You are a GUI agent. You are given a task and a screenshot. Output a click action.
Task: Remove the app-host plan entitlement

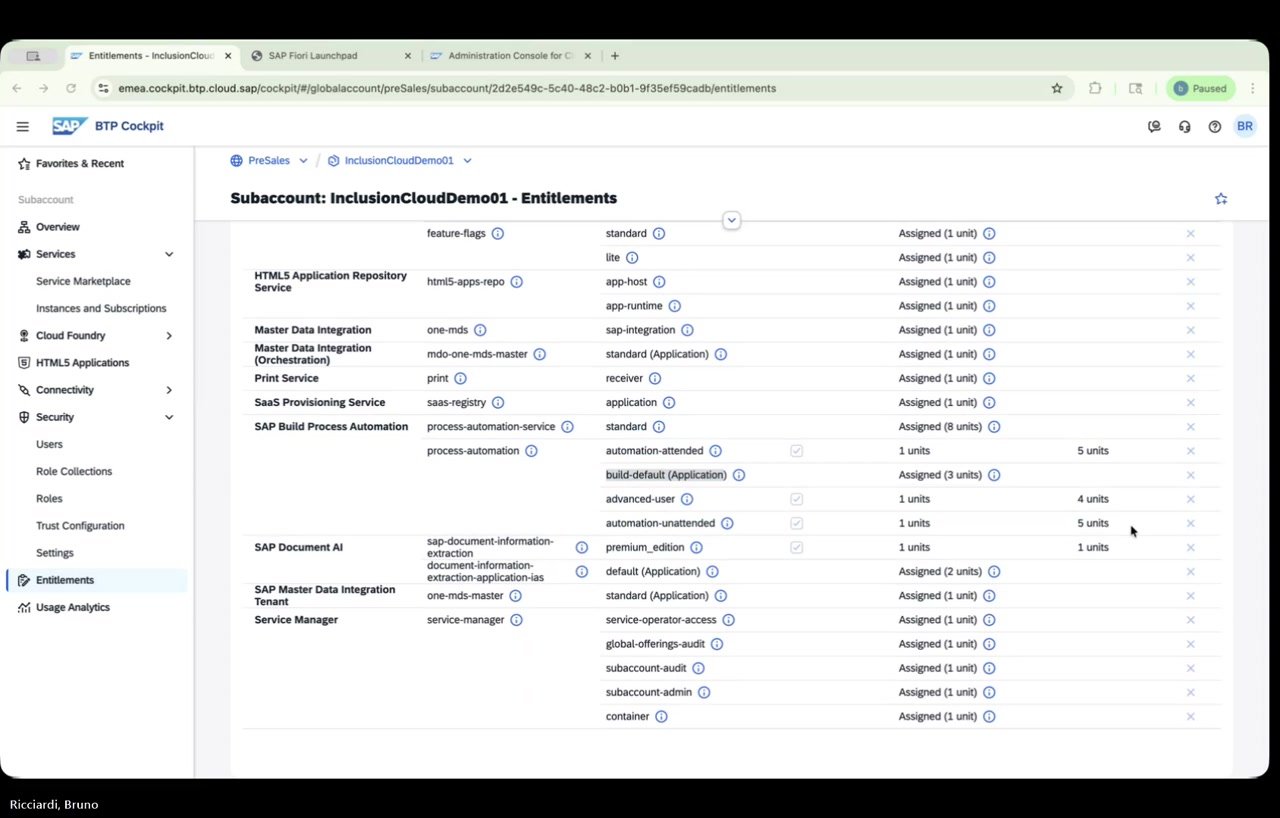click(1190, 282)
